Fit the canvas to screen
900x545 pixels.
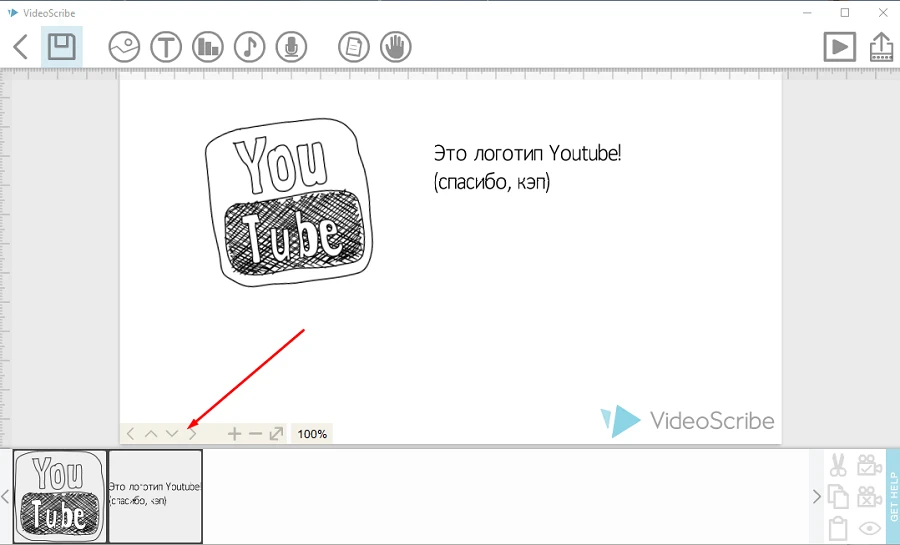pyautogui.click(x=276, y=434)
